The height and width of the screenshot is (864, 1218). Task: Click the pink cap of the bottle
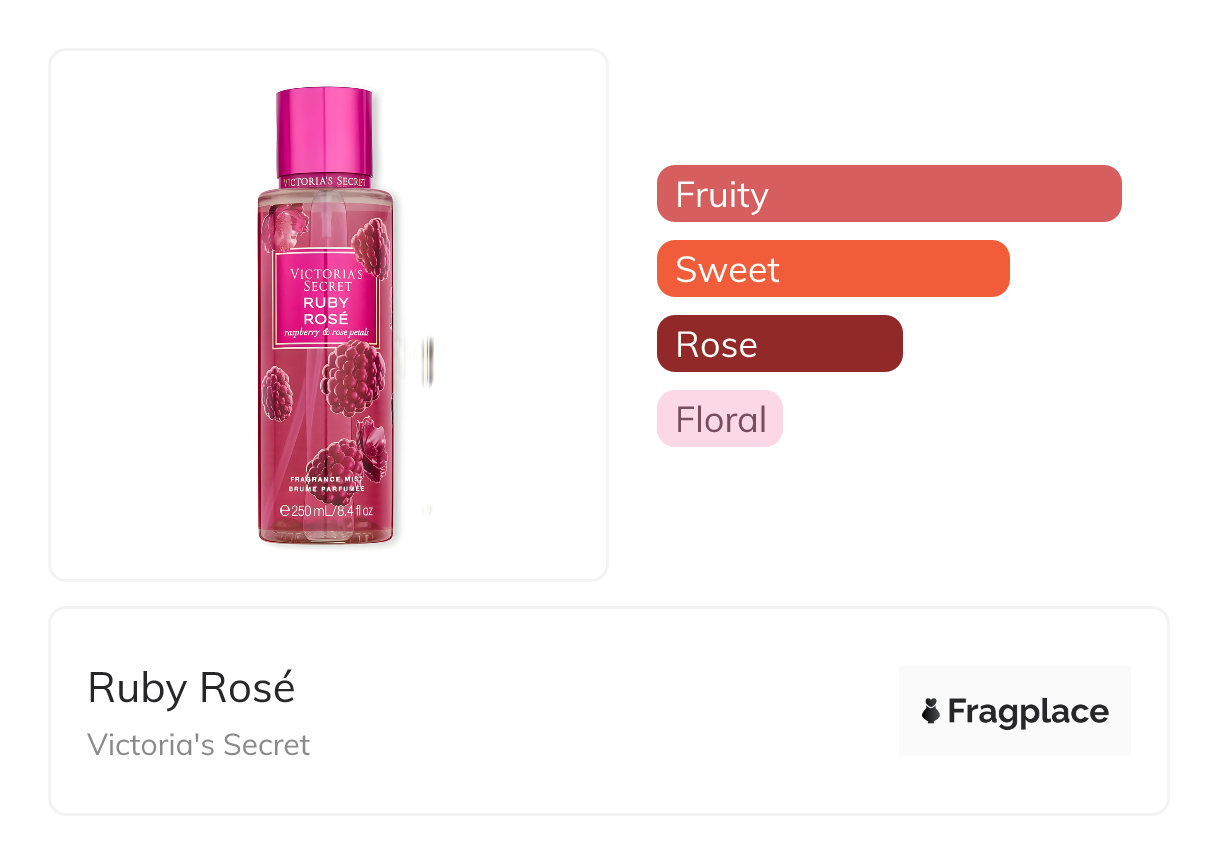[x=325, y=132]
